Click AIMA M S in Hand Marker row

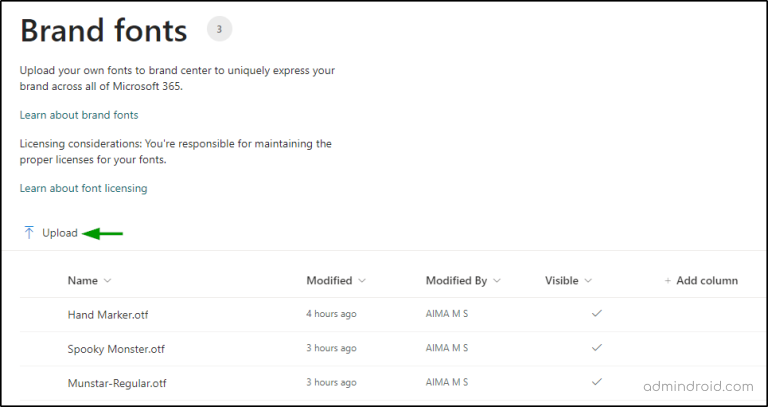(x=447, y=313)
